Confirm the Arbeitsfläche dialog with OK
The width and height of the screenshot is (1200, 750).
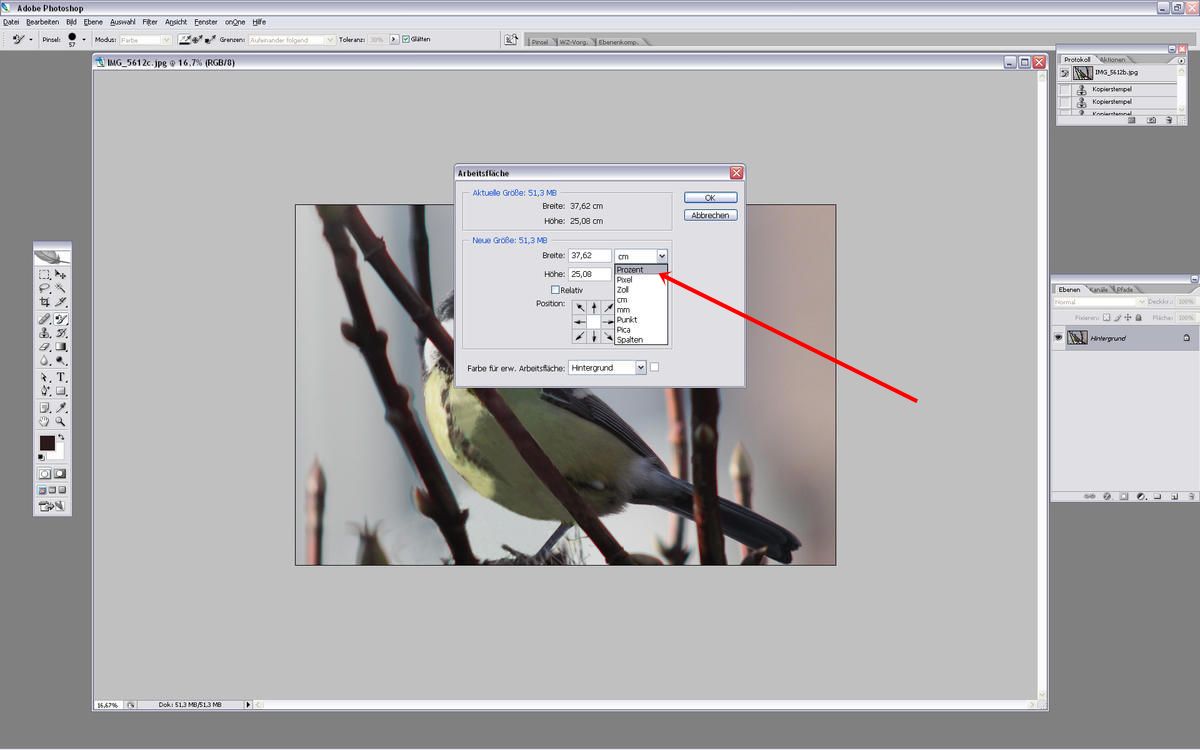(711, 197)
